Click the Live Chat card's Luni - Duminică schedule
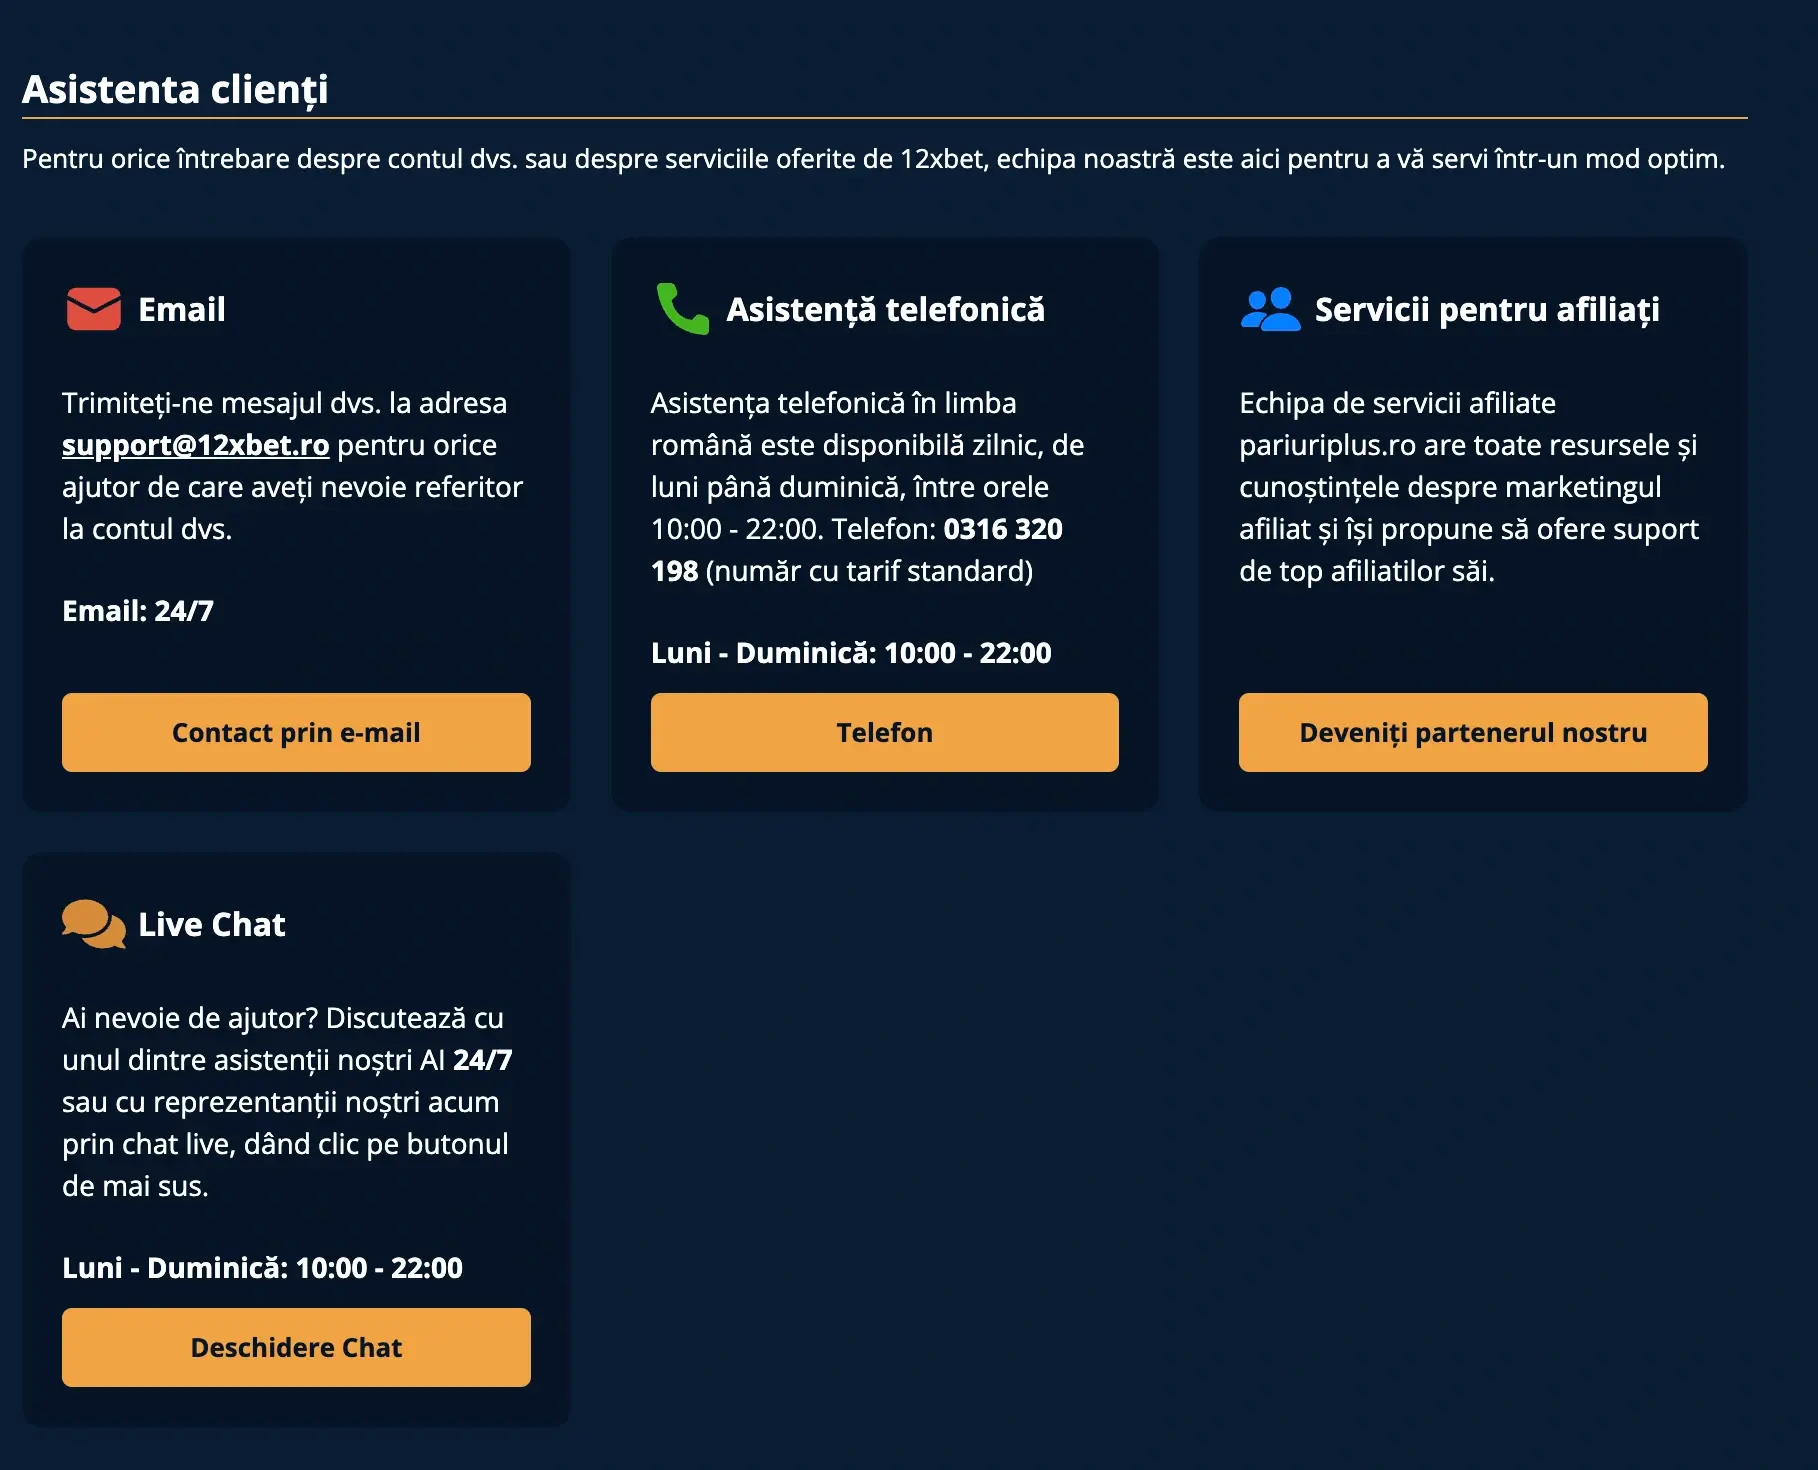The width and height of the screenshot is (1818, 1470). click(262, 1268)
